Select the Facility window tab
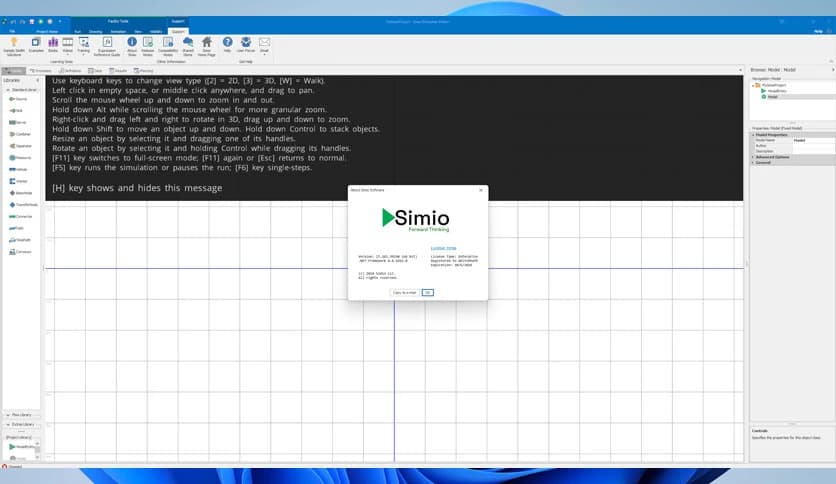Screen dimensions: 836x484 pyautogui.click(x=13, y=70)
